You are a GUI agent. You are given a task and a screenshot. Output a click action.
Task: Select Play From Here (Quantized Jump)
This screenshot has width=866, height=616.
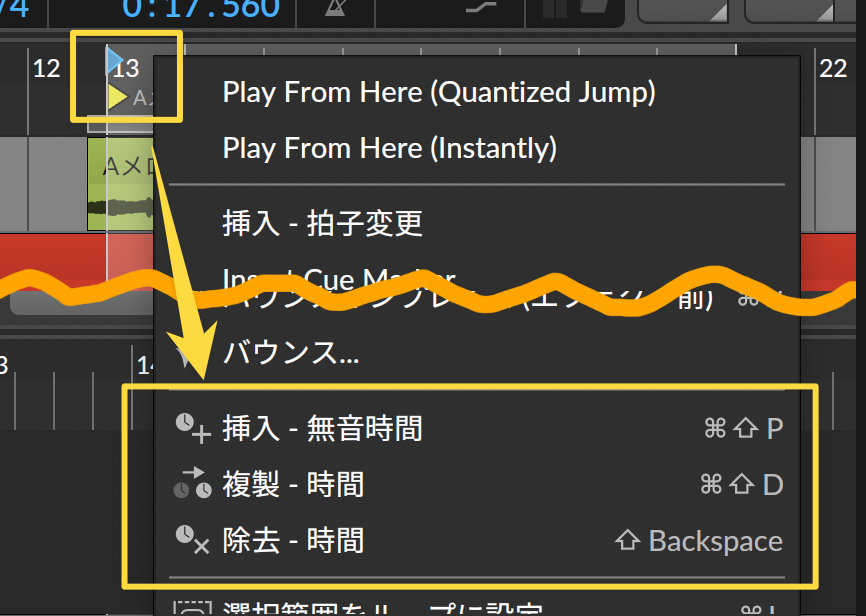[439, 92]
